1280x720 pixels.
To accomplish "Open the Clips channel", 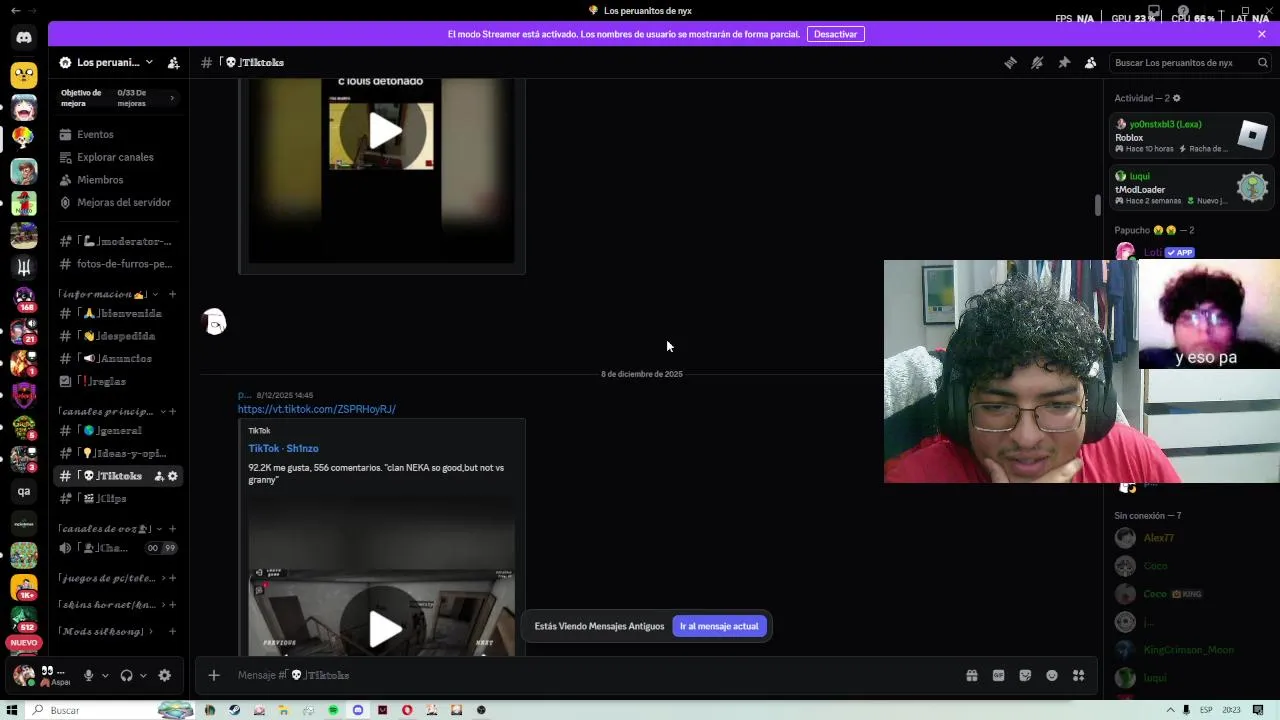I will click(118, 498).
